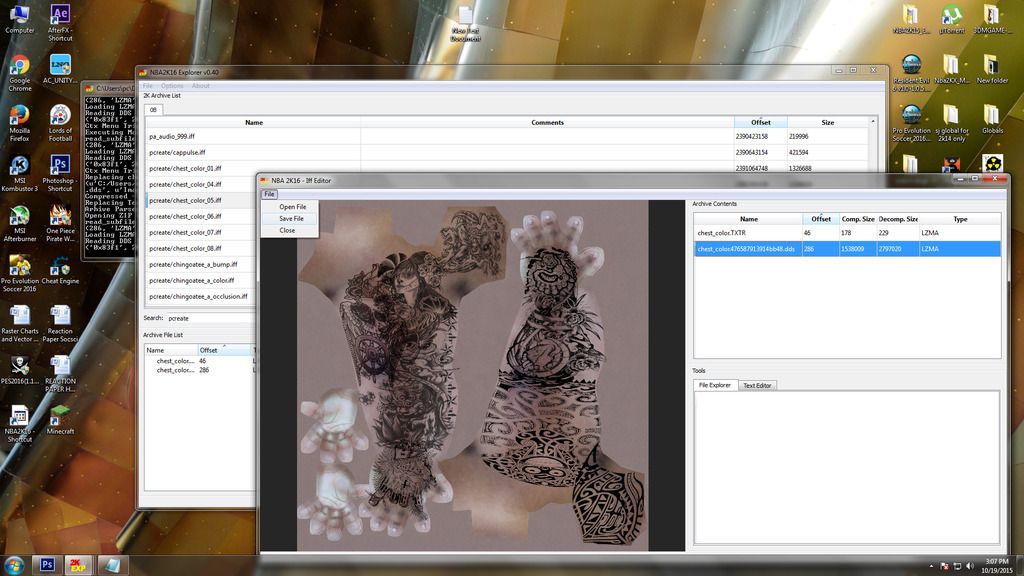Select pcreate/chest_color_01.iff row
Image resolution: width=1024 pixels, height=576 pixels.
(507, 168)
